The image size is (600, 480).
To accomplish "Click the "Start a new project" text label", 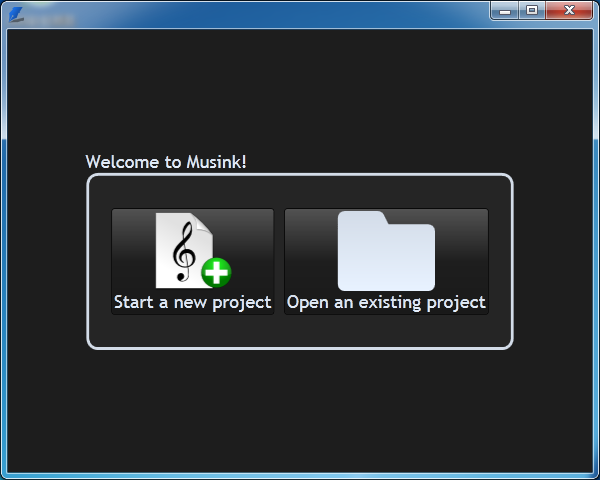I will pos(192,302).
